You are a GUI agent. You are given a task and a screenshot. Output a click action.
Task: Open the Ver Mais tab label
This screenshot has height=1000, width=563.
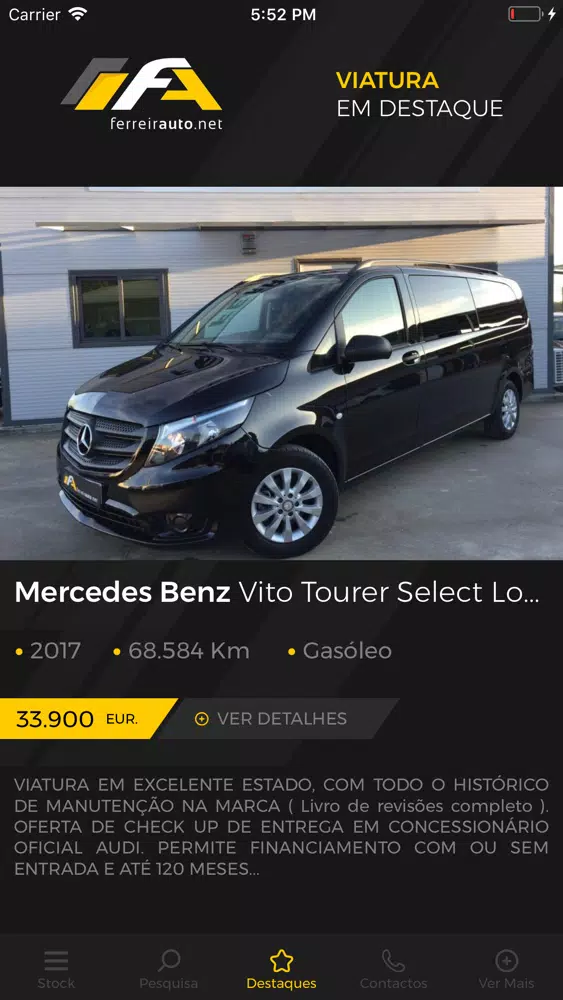[506, 983]
